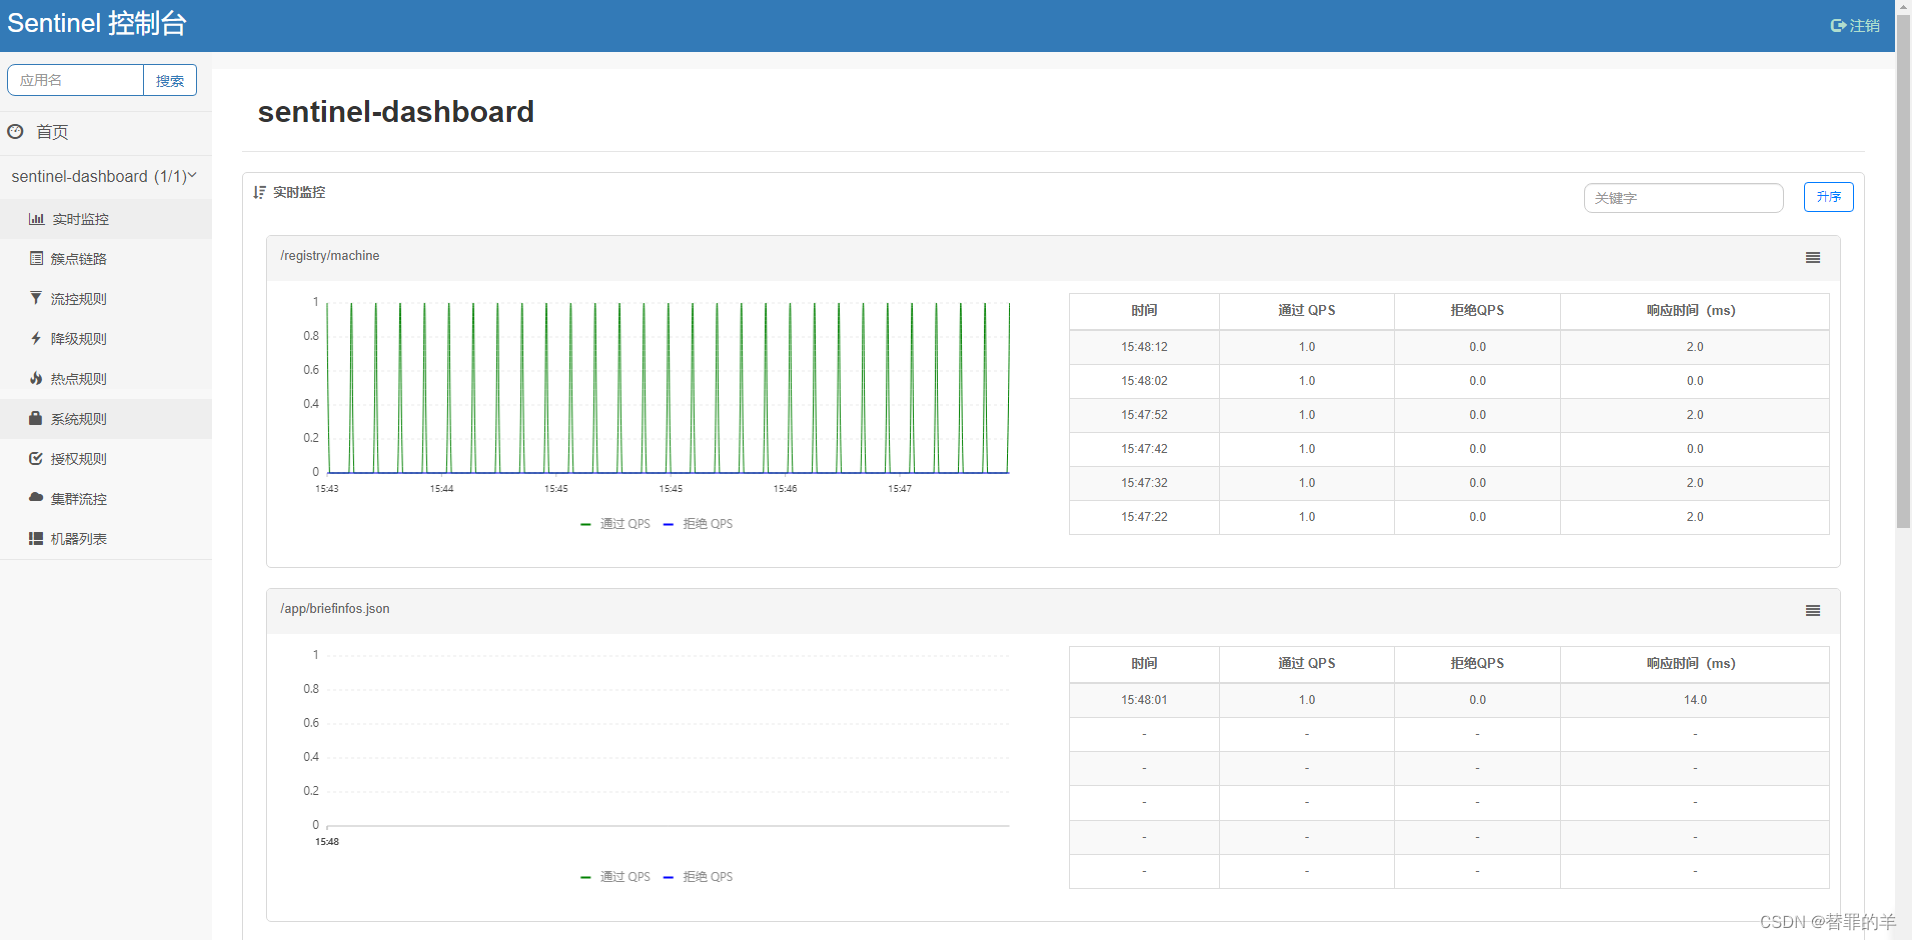1912x940 pixels.
Task: Click the list icon beside 簇点链路
Action: tap(36, 258)
